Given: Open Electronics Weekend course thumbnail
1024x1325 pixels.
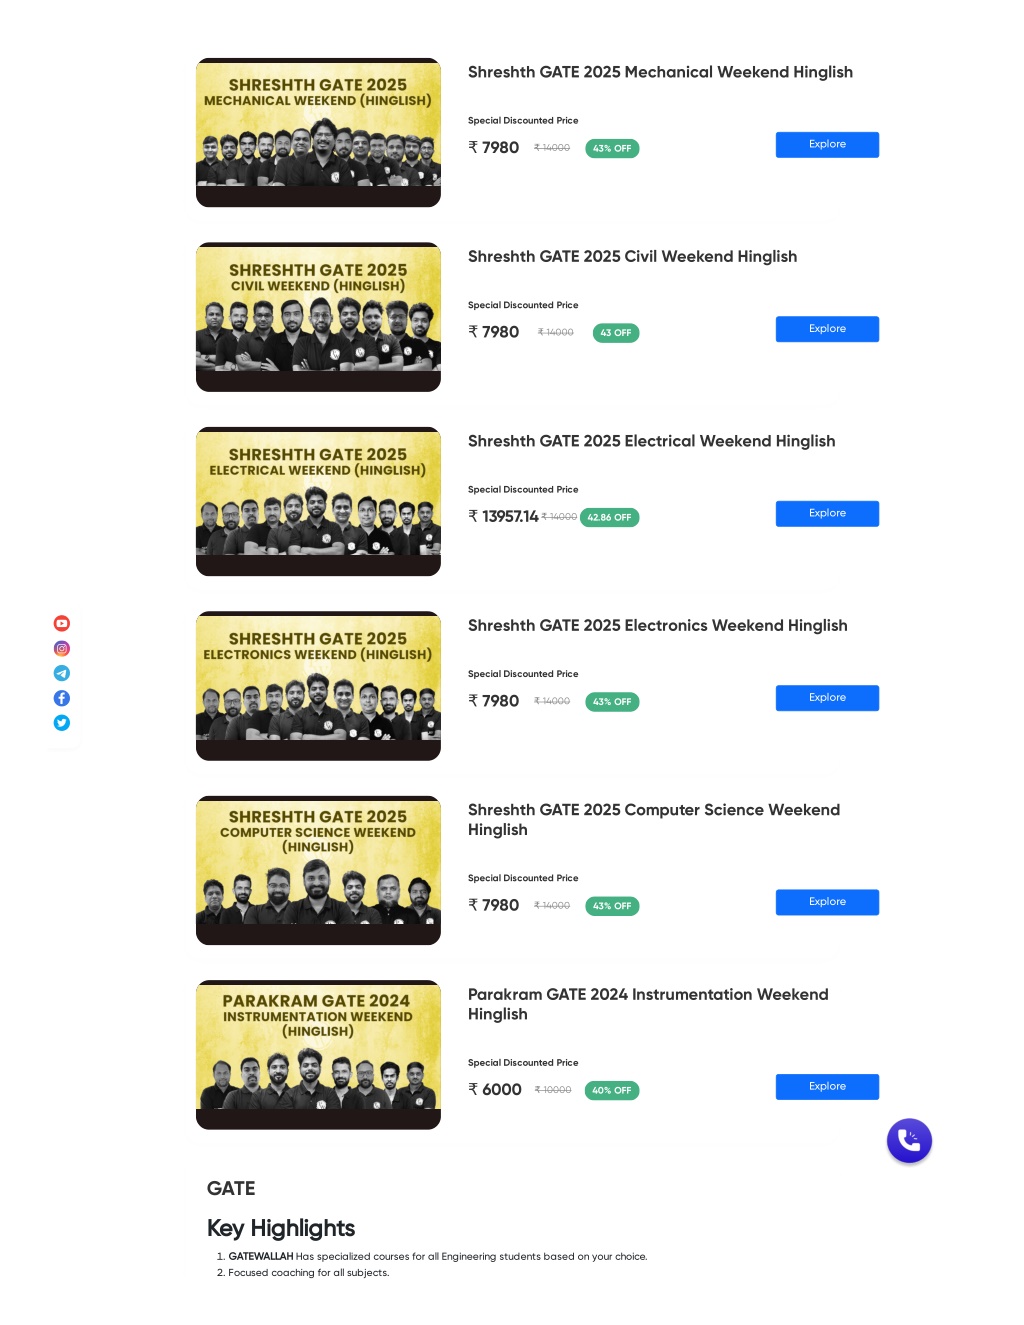Looking at the screenshot, I should 318,686.
